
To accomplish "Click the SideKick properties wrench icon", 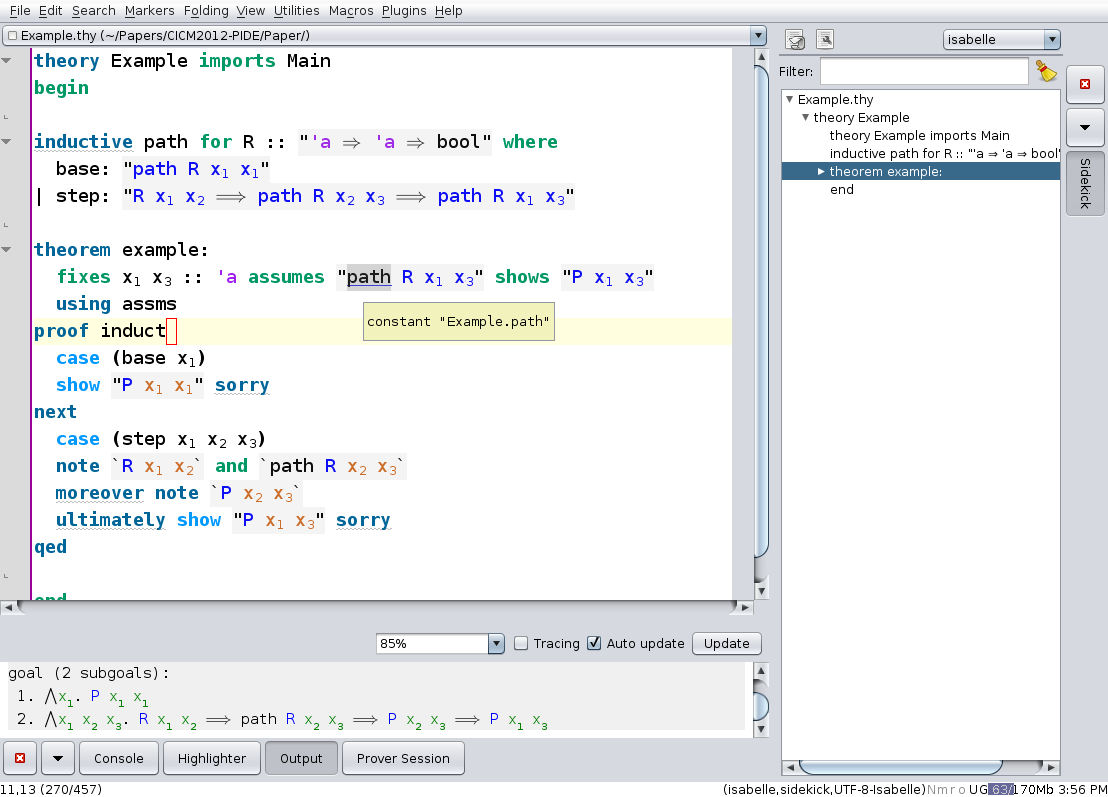I will pos(825,40).
